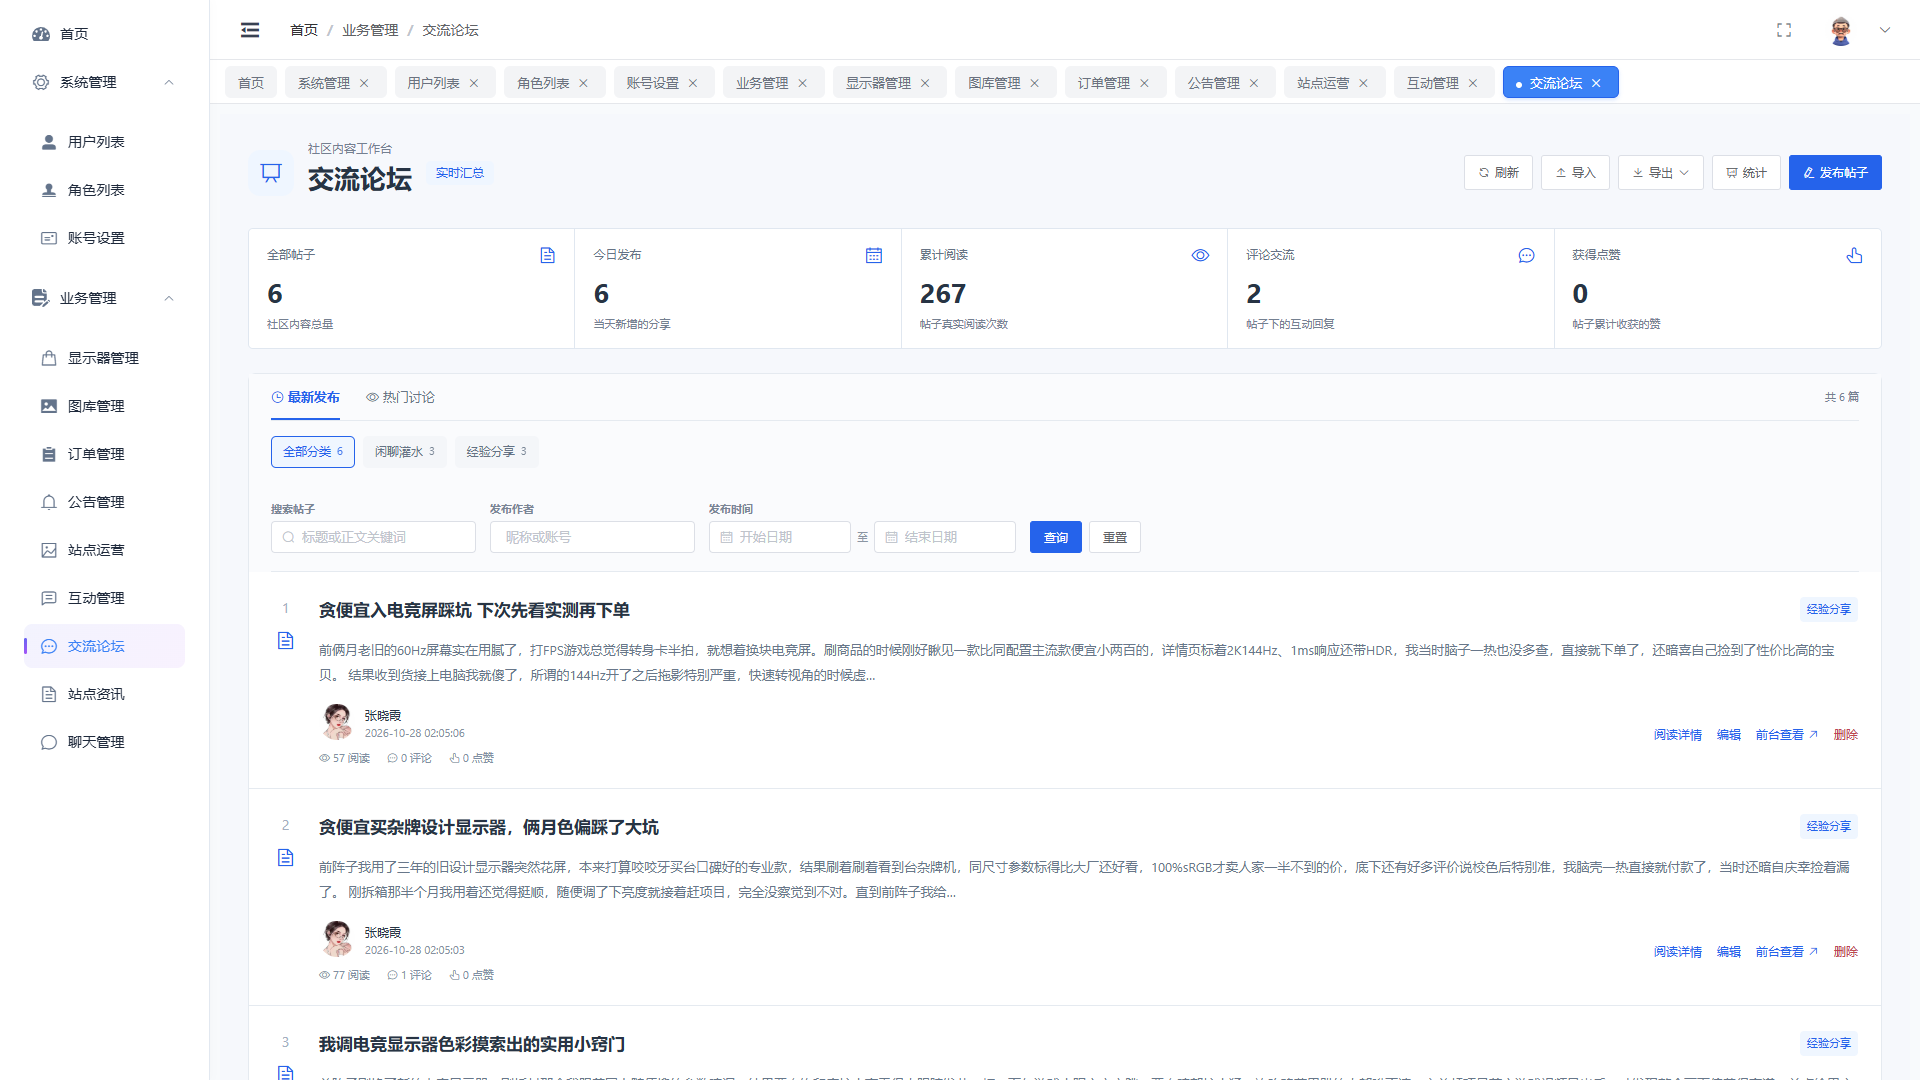Click the 查询 button
The height and width of the screenshot is (1080, 1920).
(x=1056, y=537)
